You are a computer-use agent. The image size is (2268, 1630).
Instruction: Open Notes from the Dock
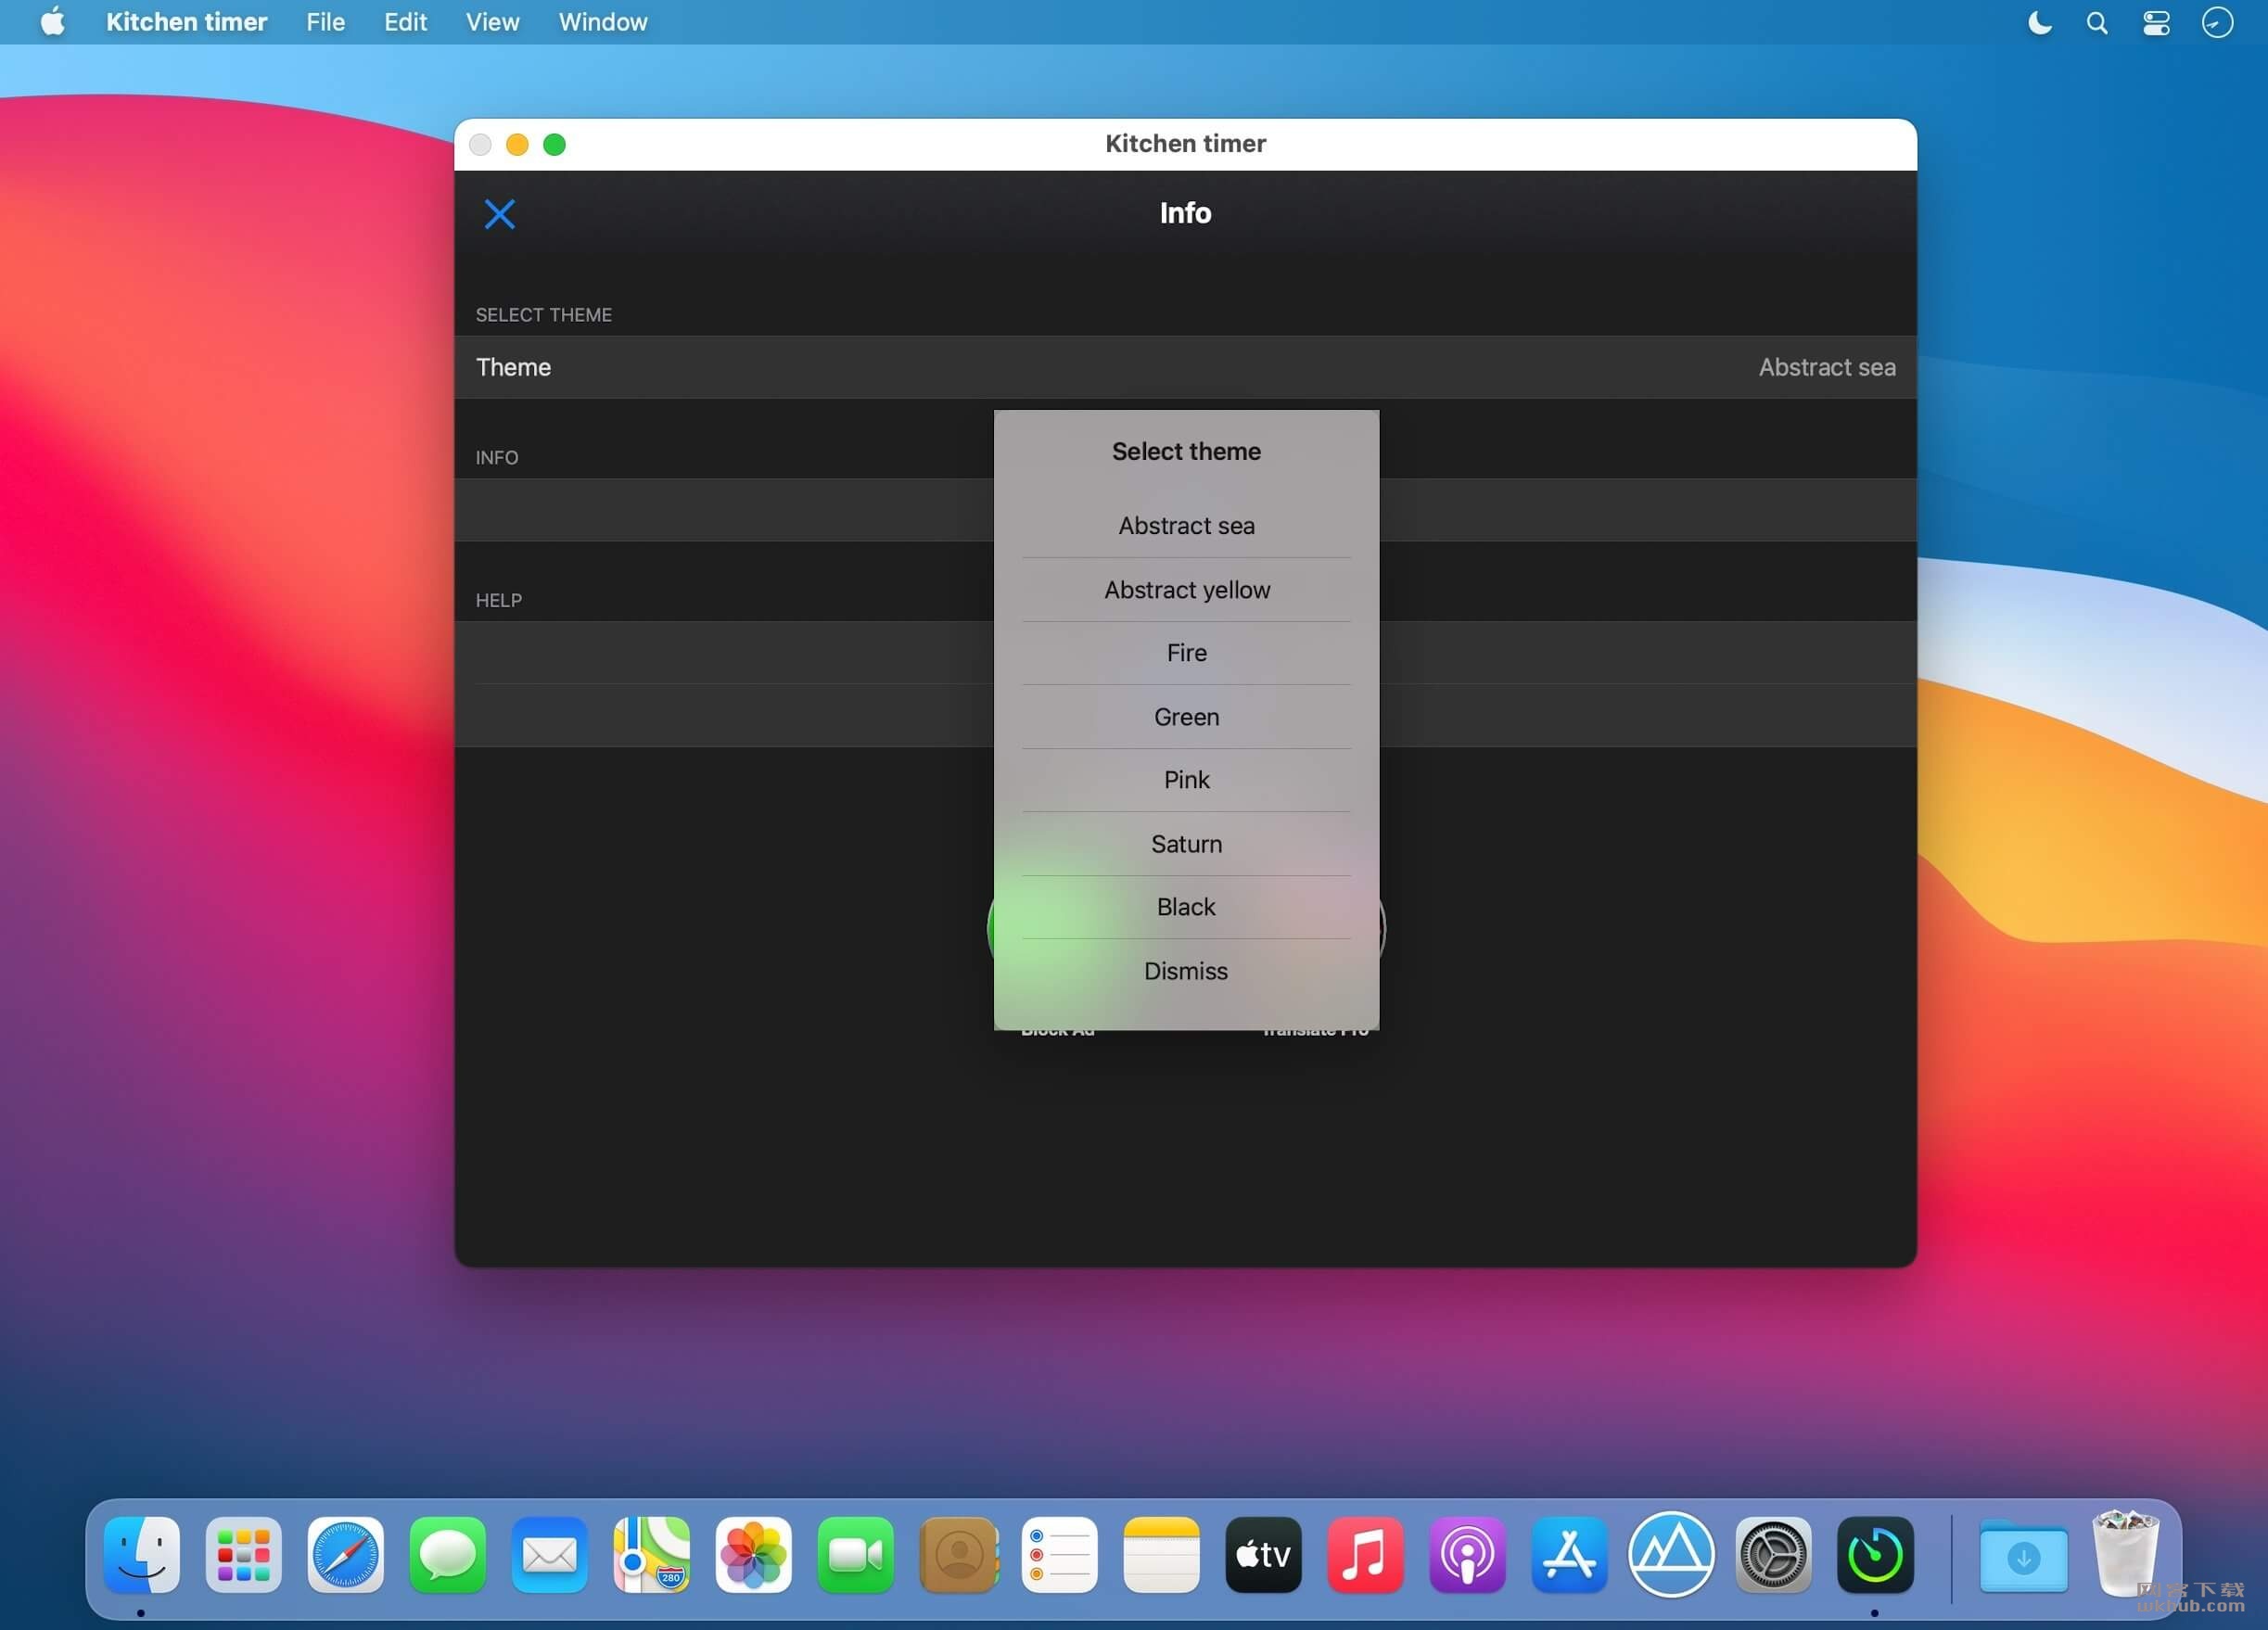(1162, 1555)
